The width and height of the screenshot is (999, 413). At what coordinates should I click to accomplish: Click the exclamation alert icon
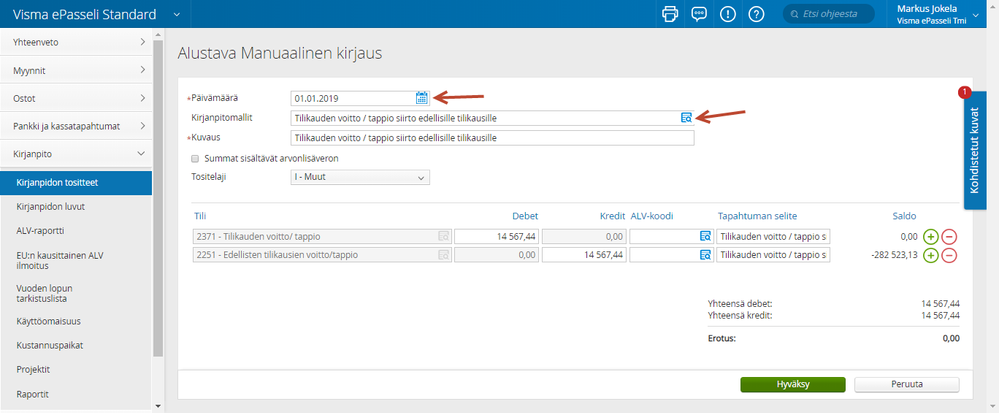point(728,14)
